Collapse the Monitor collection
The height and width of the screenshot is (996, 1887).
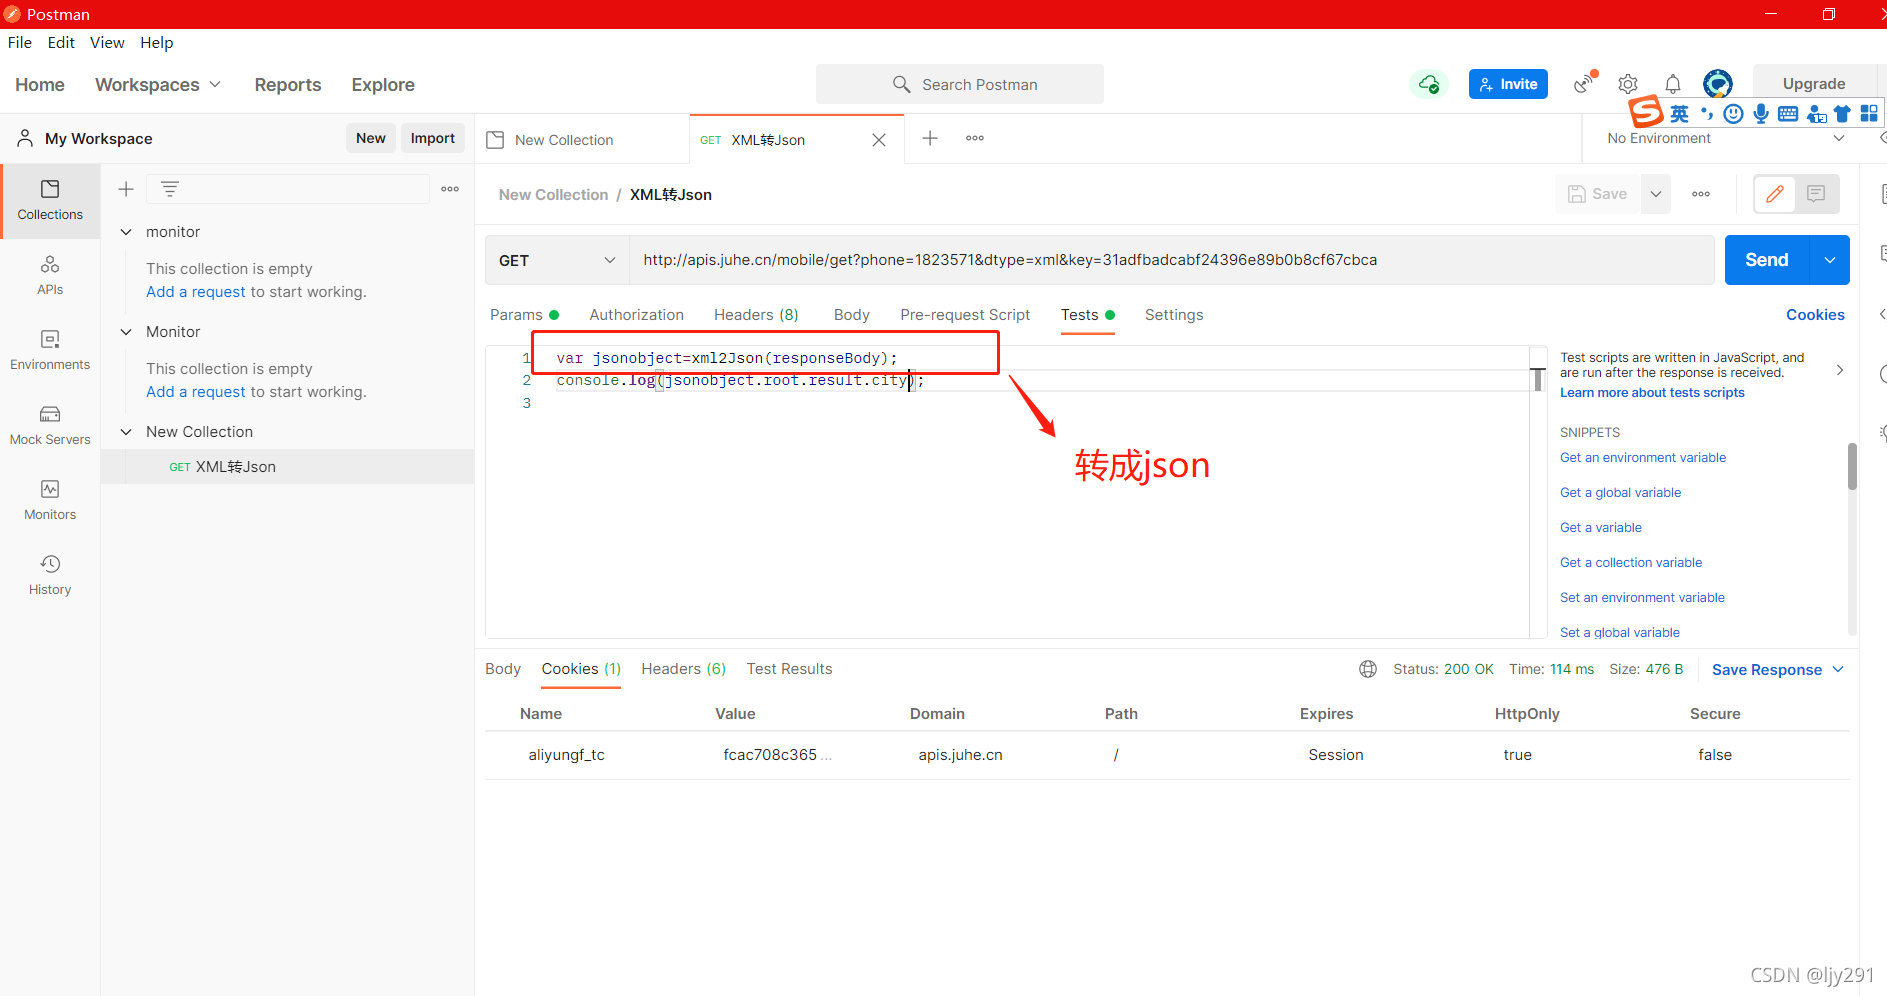126,331
